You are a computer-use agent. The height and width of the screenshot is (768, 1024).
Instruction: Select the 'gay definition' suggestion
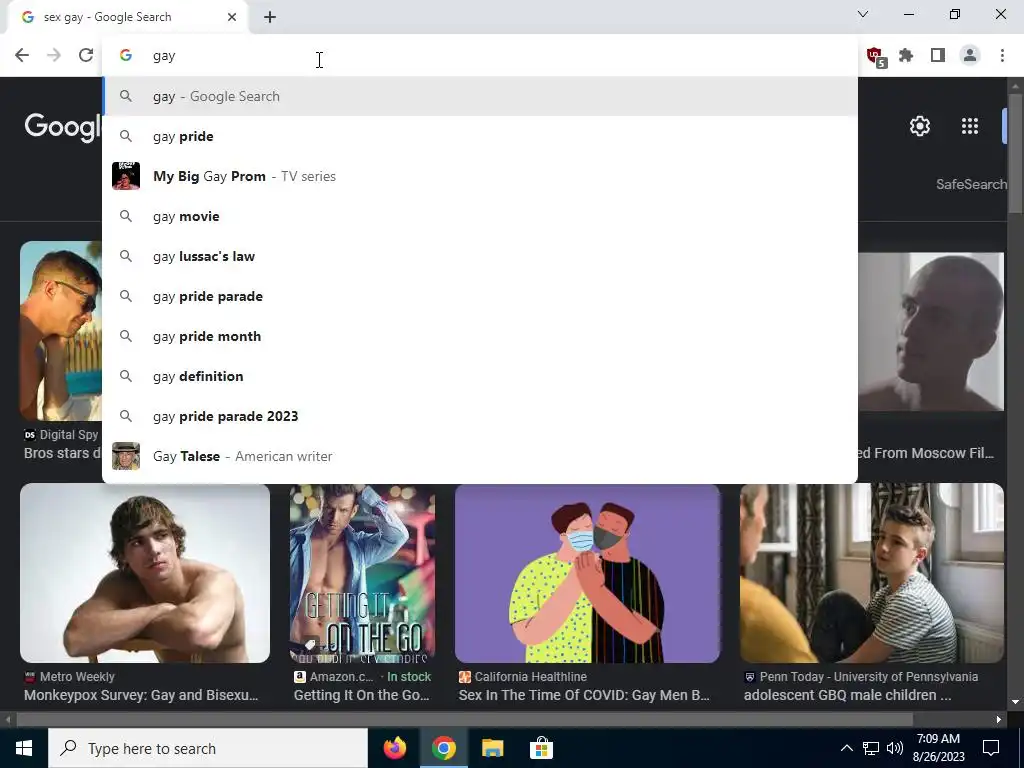pyautogui.click(x=480, y=376)
